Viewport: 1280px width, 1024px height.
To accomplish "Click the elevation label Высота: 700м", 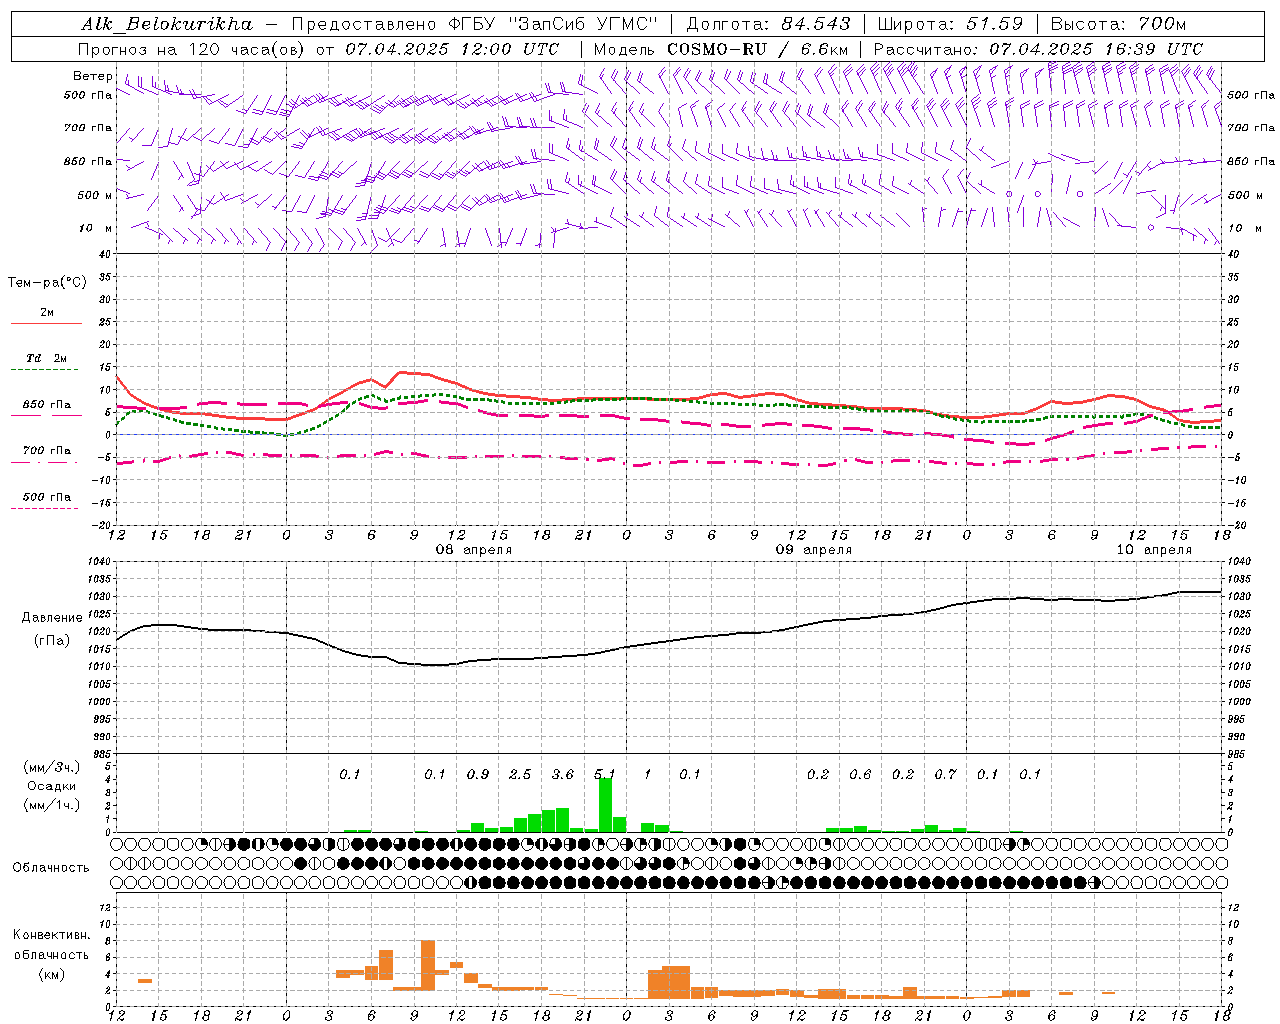I will tap(1118, 24).
